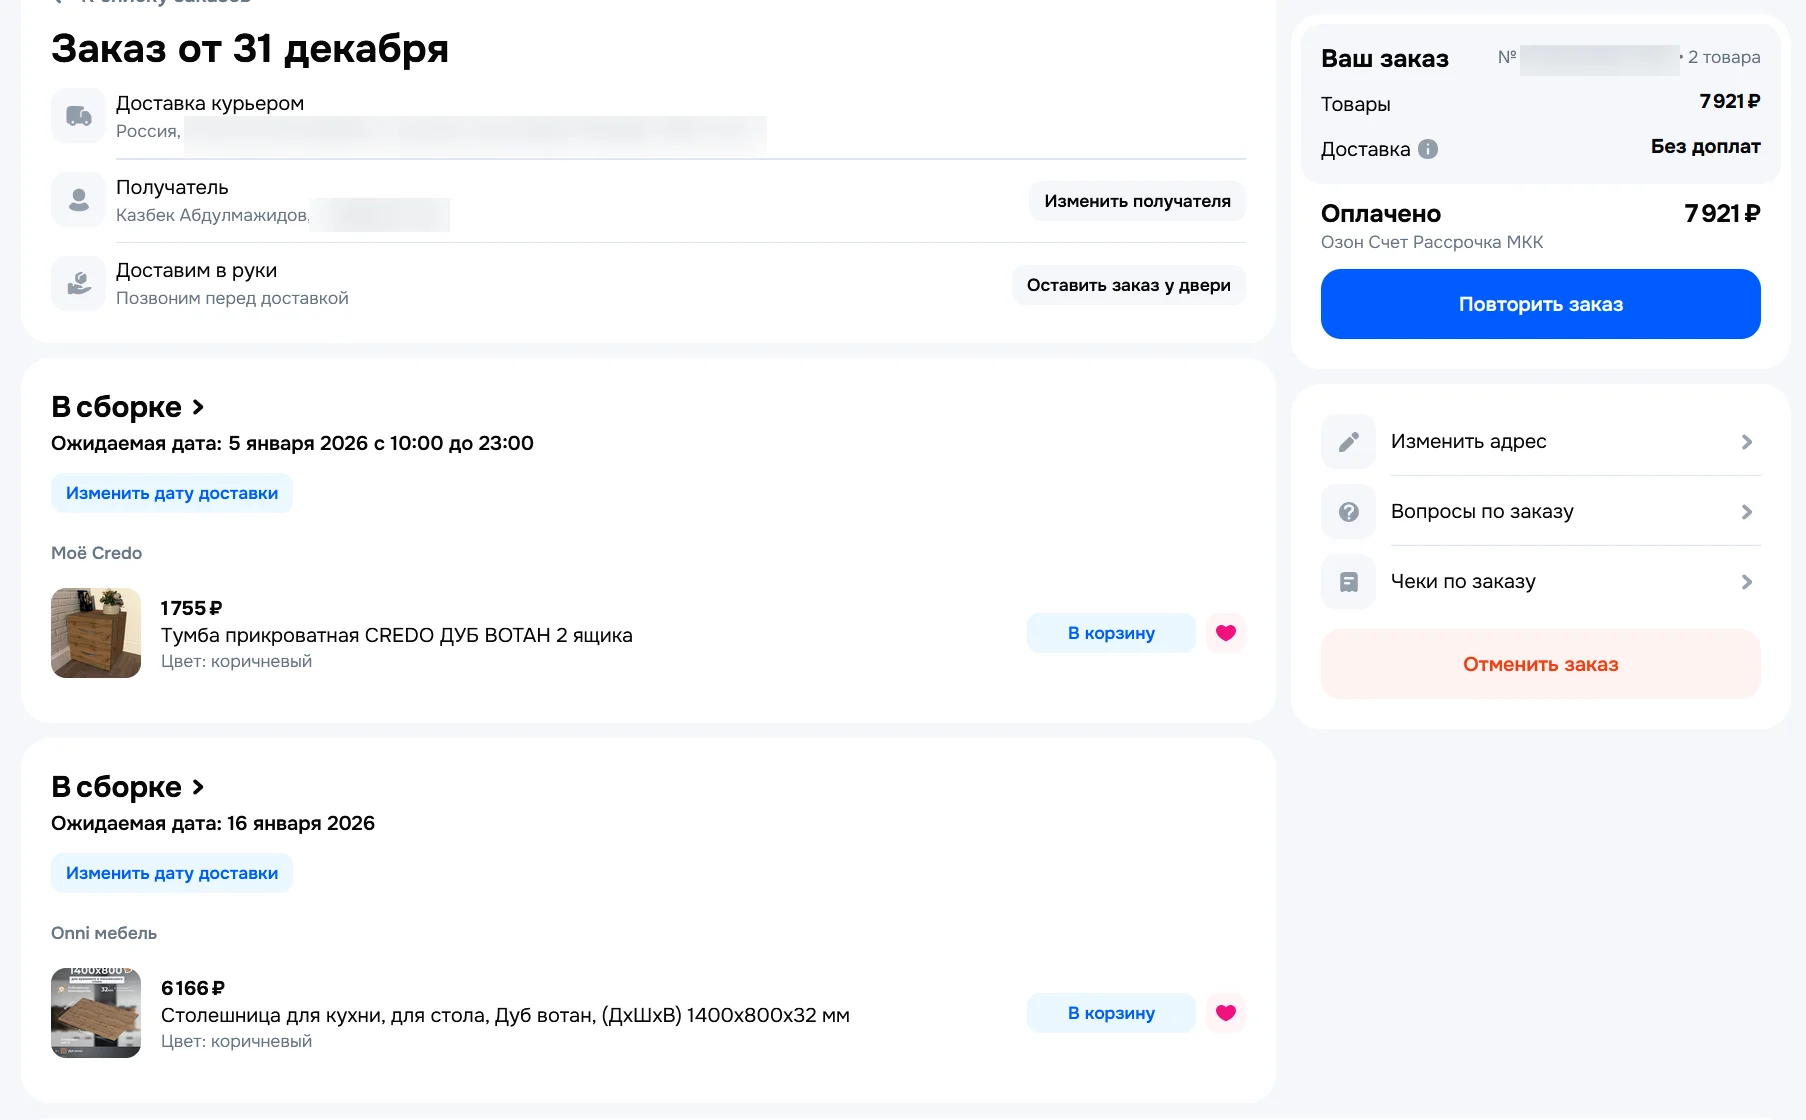
Task: Click the delivery info icon next to Доставка
Action: (1428, 149)
